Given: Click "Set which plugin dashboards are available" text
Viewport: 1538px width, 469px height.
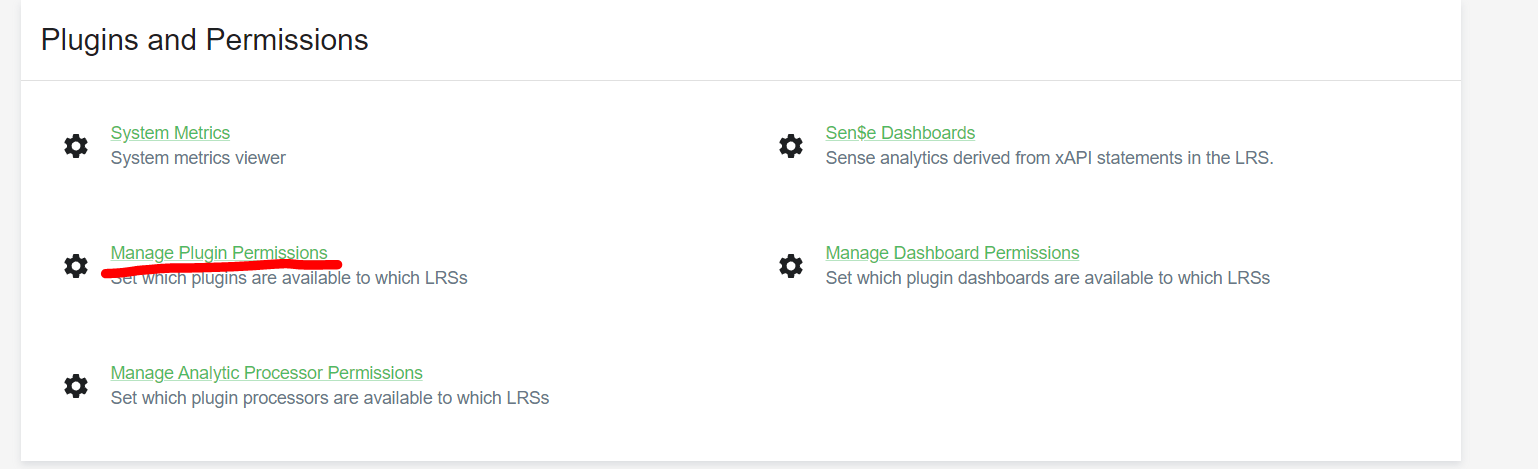Looking at the screenshot, I should [x=1047, y=278].
